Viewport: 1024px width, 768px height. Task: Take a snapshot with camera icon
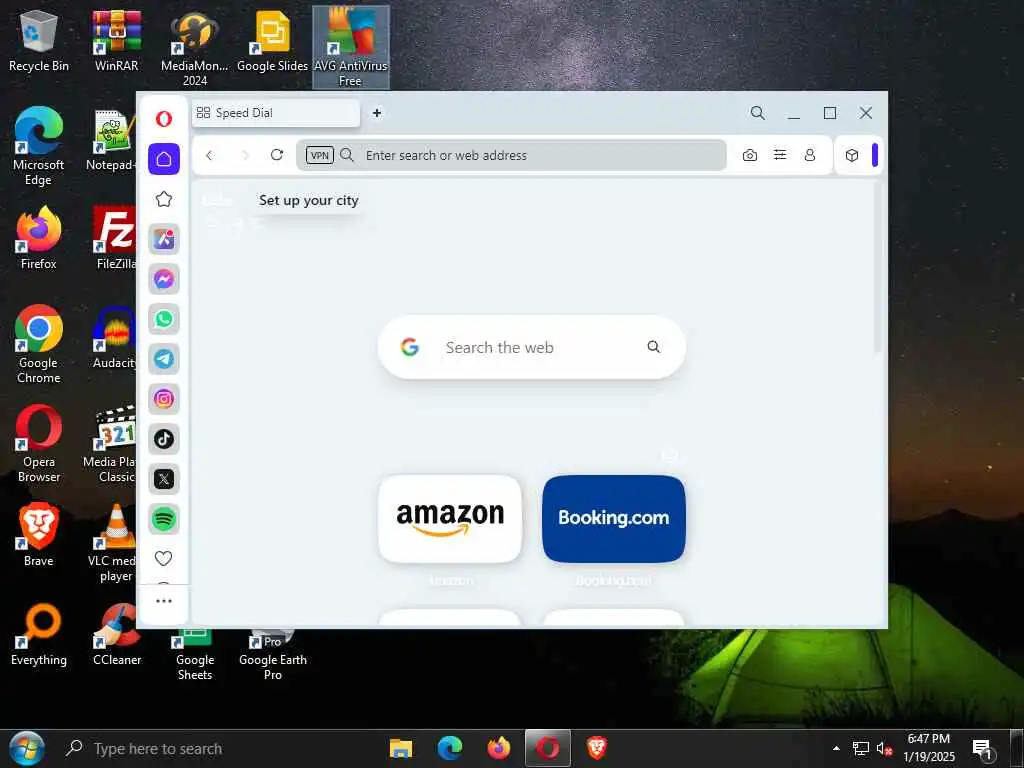[x=750, y=155]
